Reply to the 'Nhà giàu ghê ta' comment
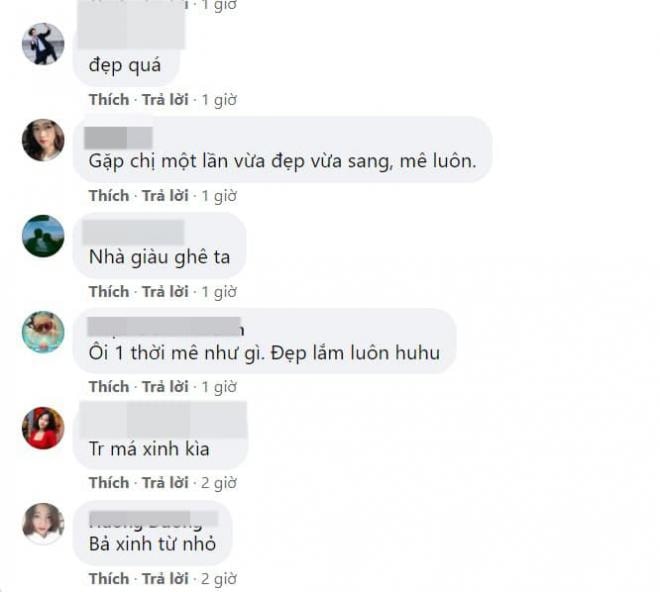 (165, 291)
